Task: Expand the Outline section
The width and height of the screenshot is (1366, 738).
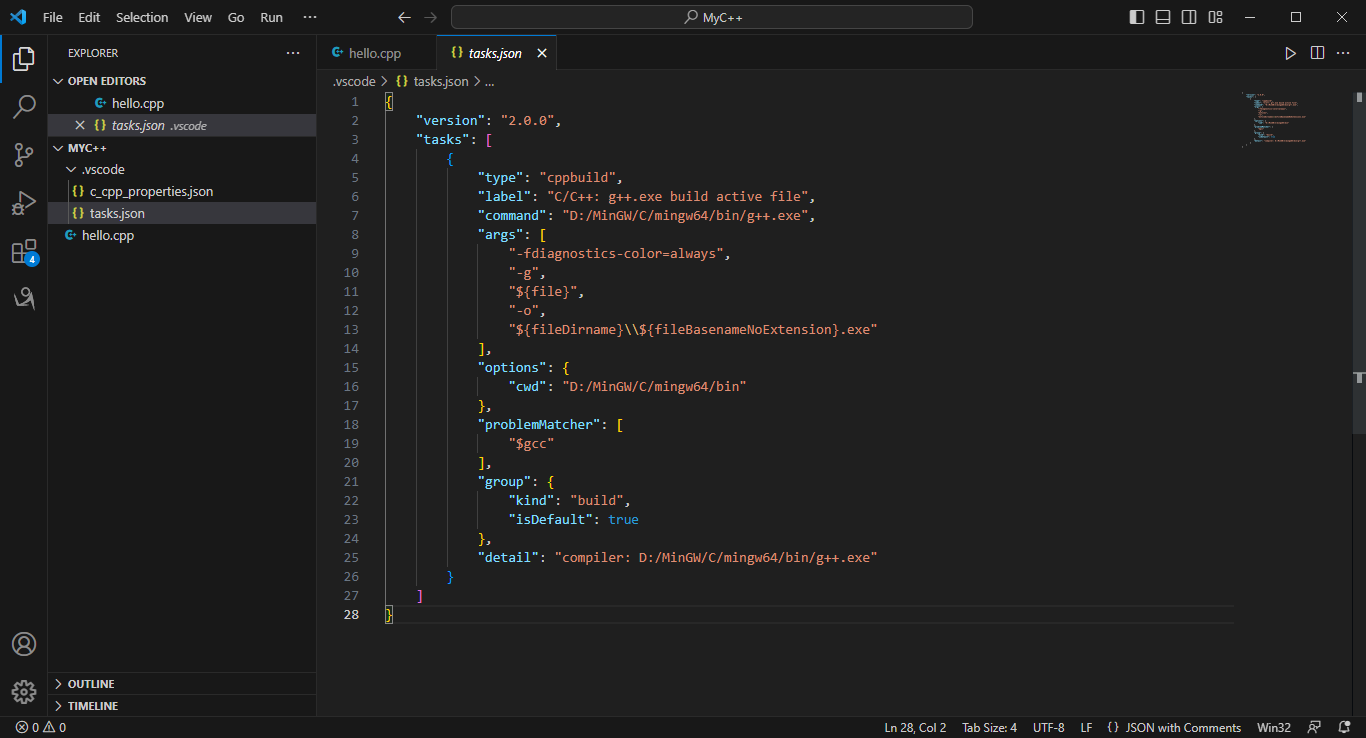Action: (91, 684)
